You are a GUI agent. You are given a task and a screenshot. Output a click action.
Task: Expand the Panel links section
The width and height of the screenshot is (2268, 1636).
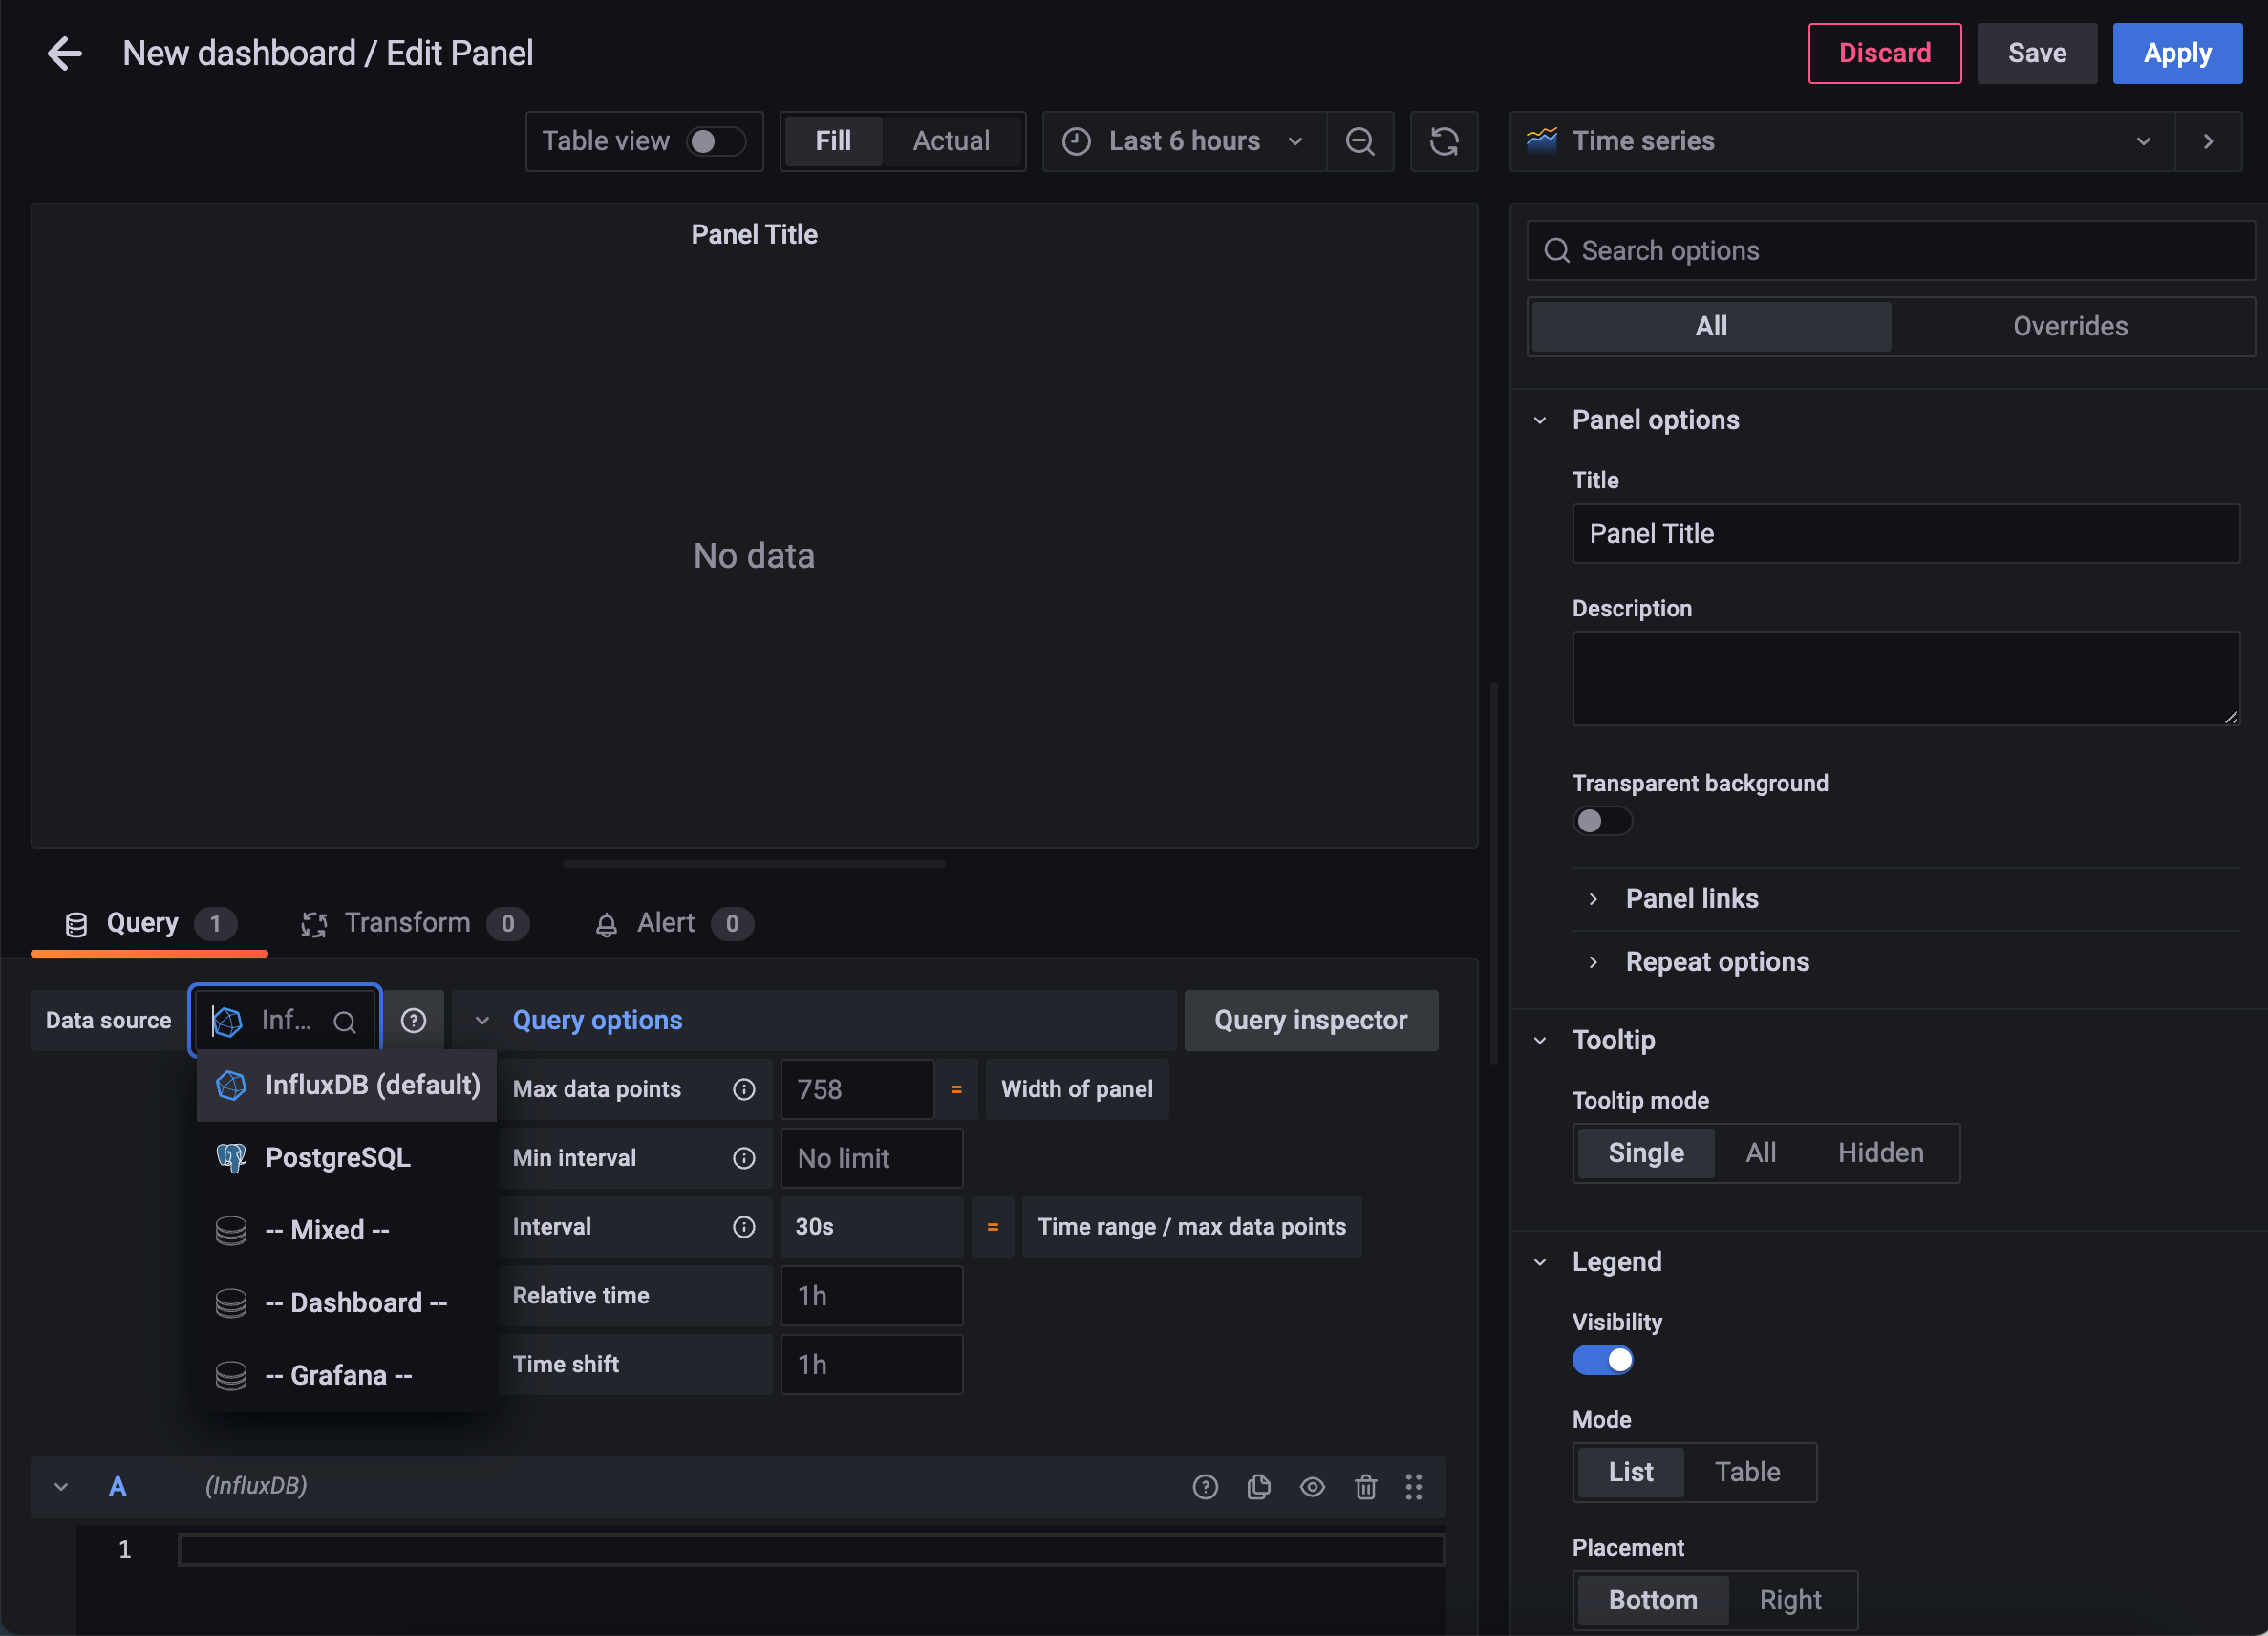point(1691,898)
